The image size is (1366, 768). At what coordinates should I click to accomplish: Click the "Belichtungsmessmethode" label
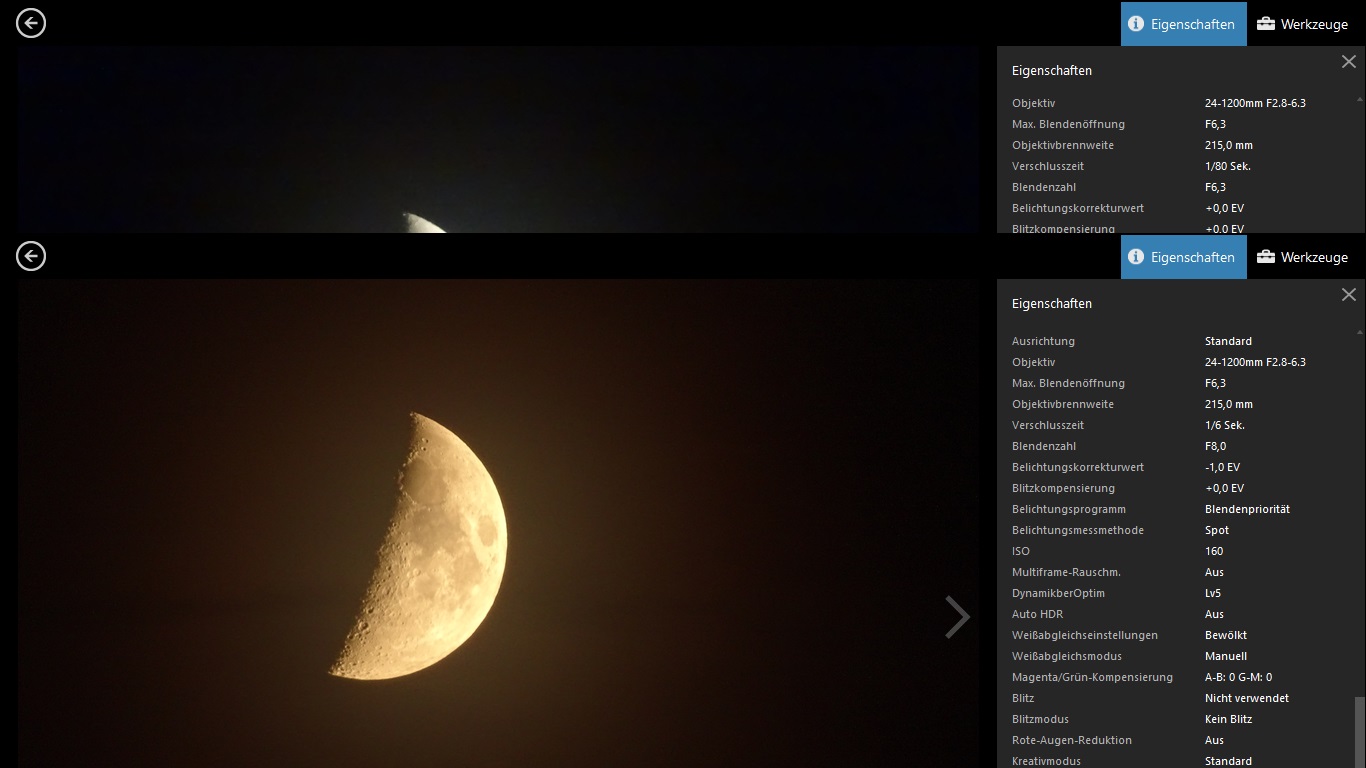click(x=1078, y=530)
